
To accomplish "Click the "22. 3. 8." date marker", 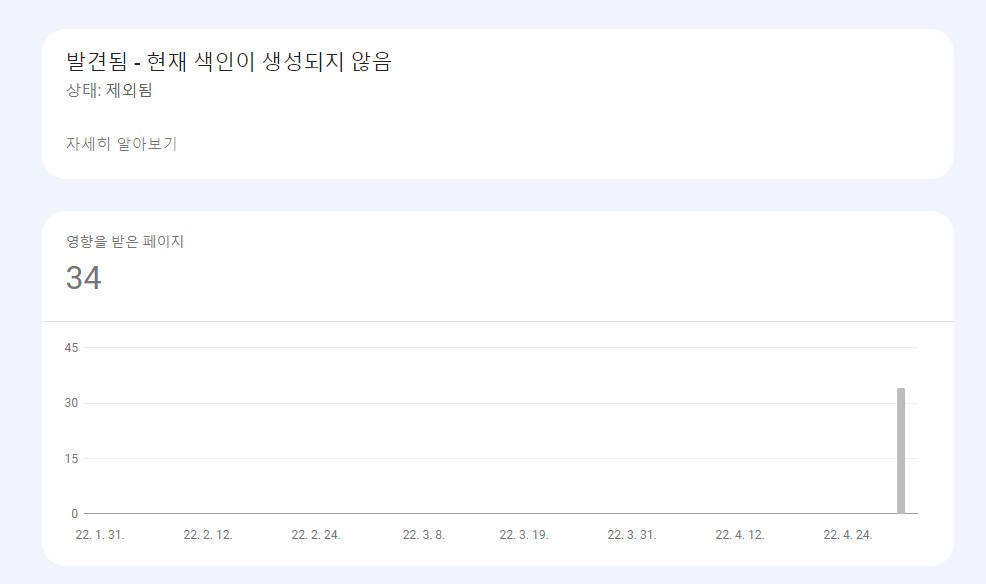I will [422, 536].
